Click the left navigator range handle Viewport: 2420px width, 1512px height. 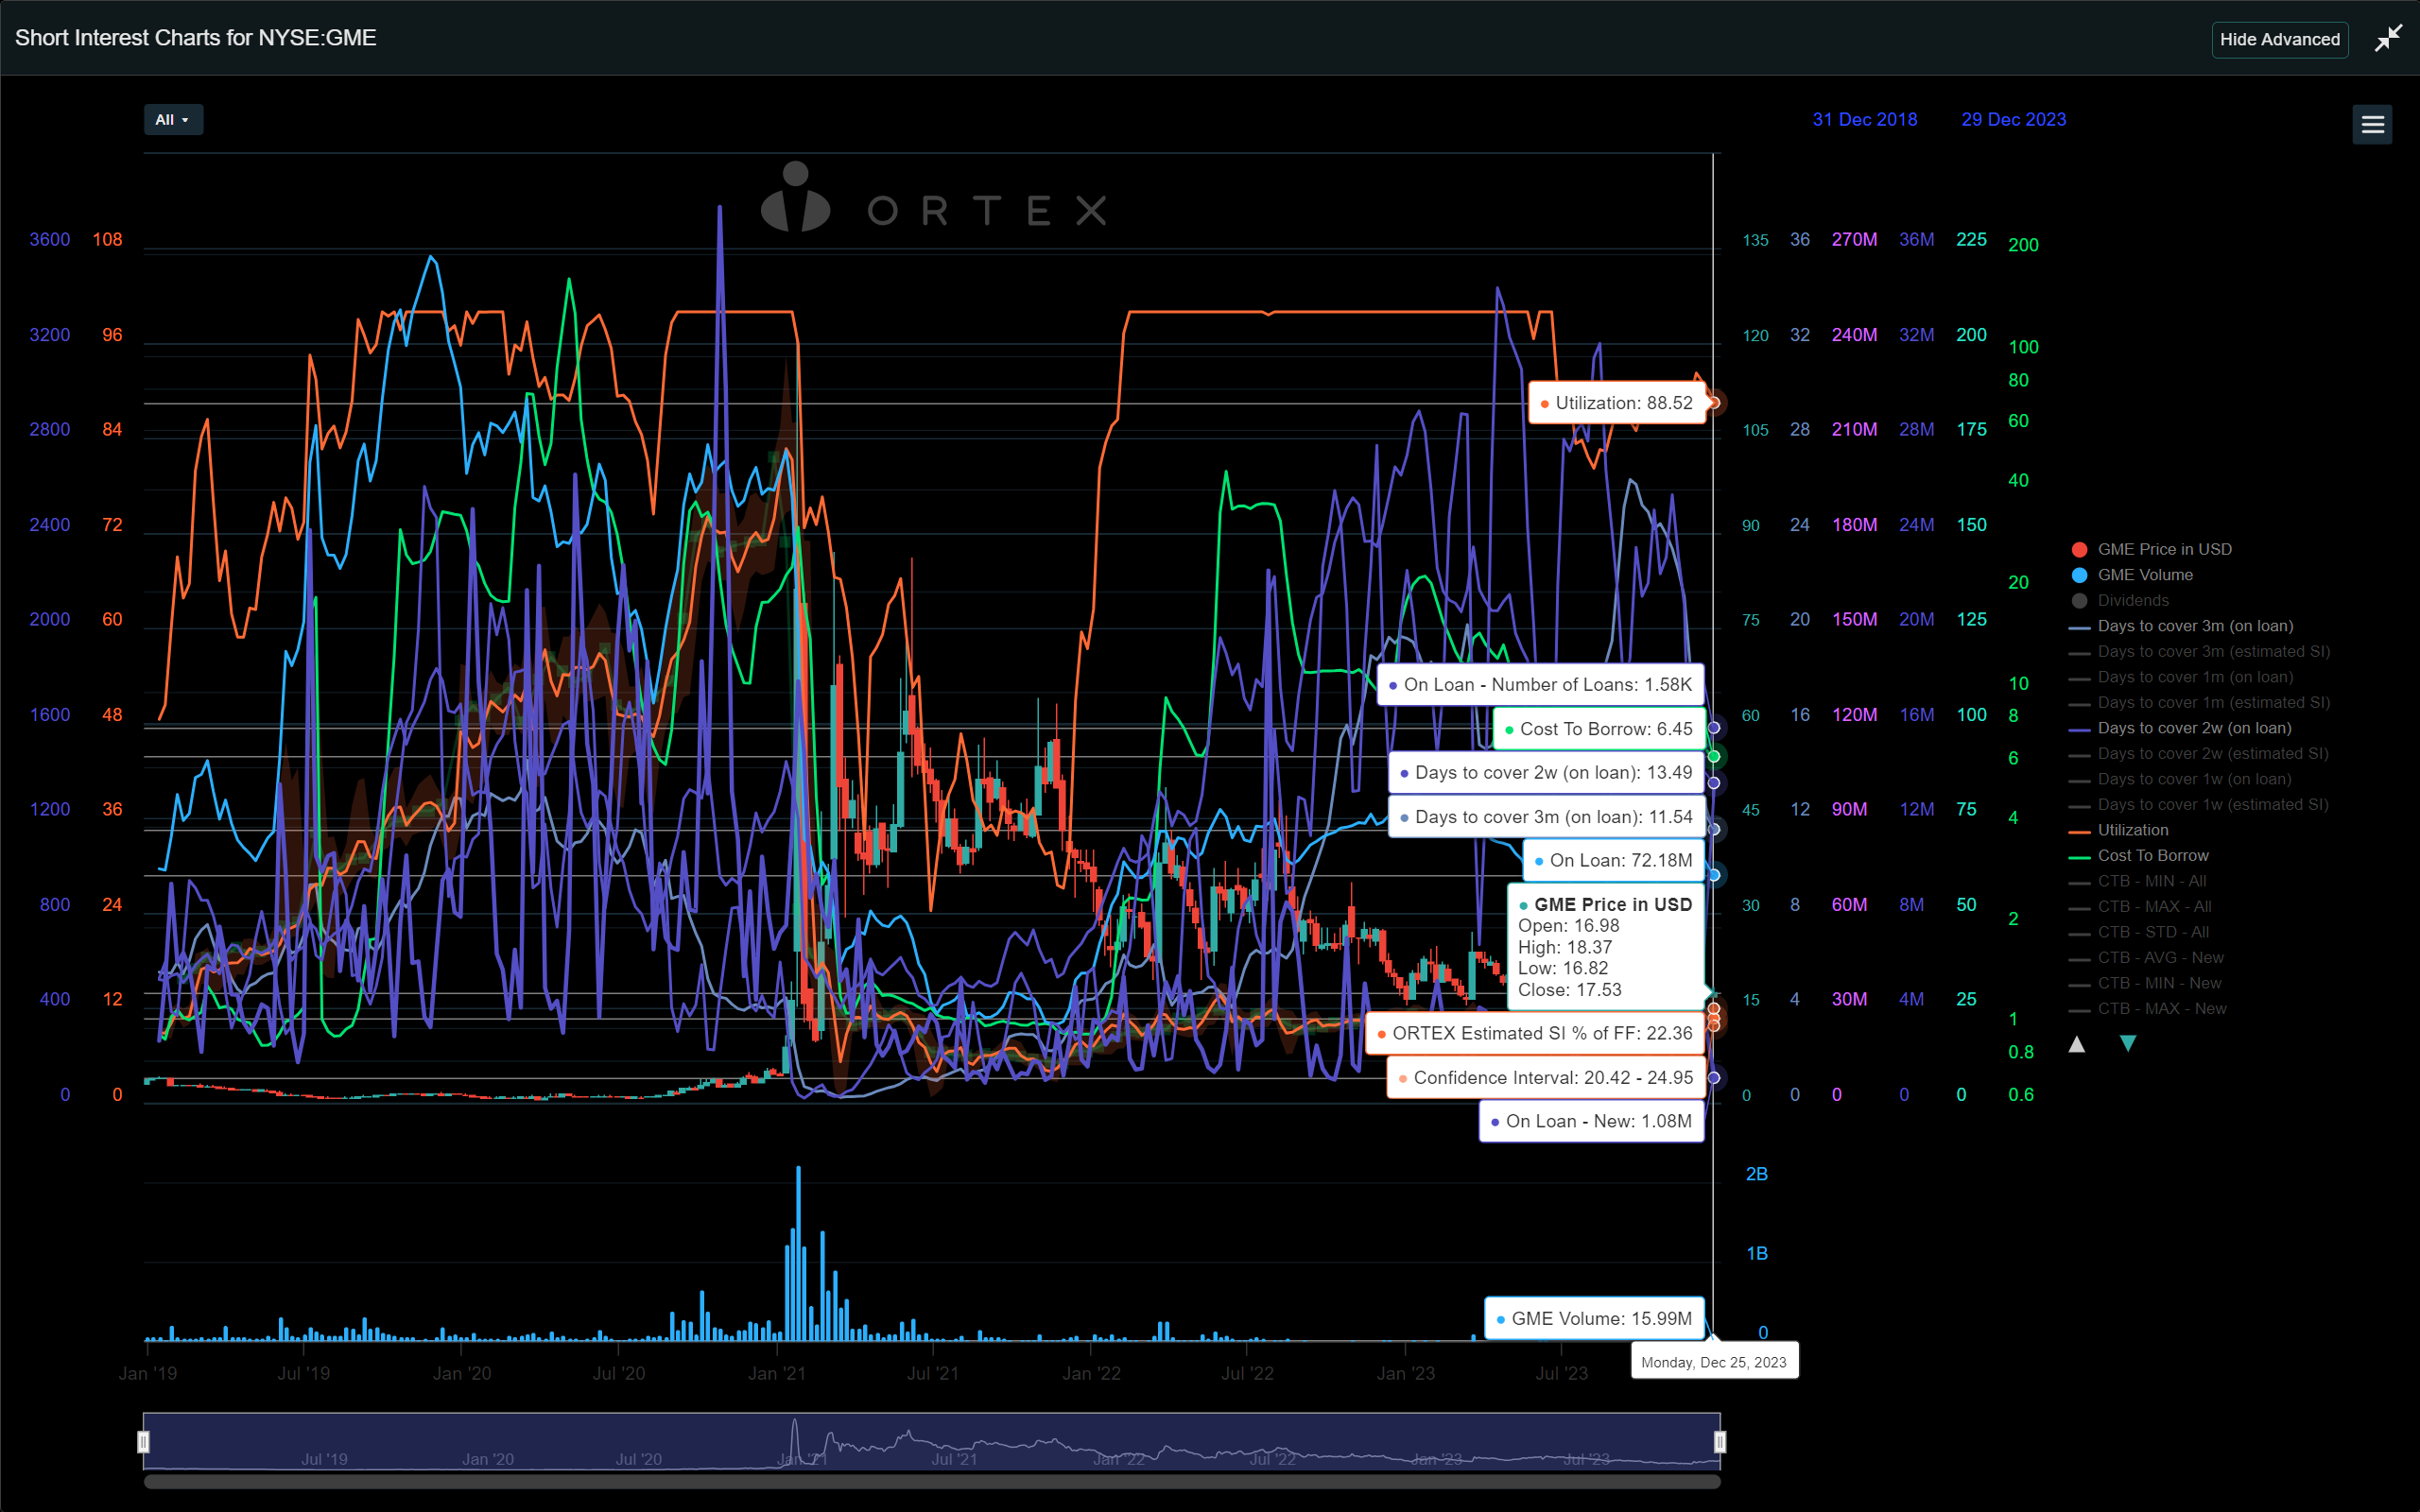pyautogui.click(x=143, y=1441)
